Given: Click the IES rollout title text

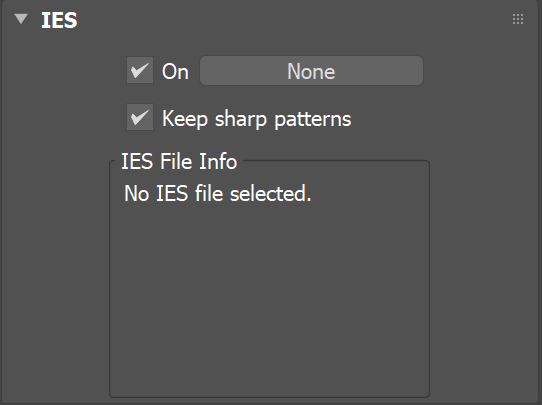Looking at the screenshot, I should pyautogui.click(x=59, y=20).
